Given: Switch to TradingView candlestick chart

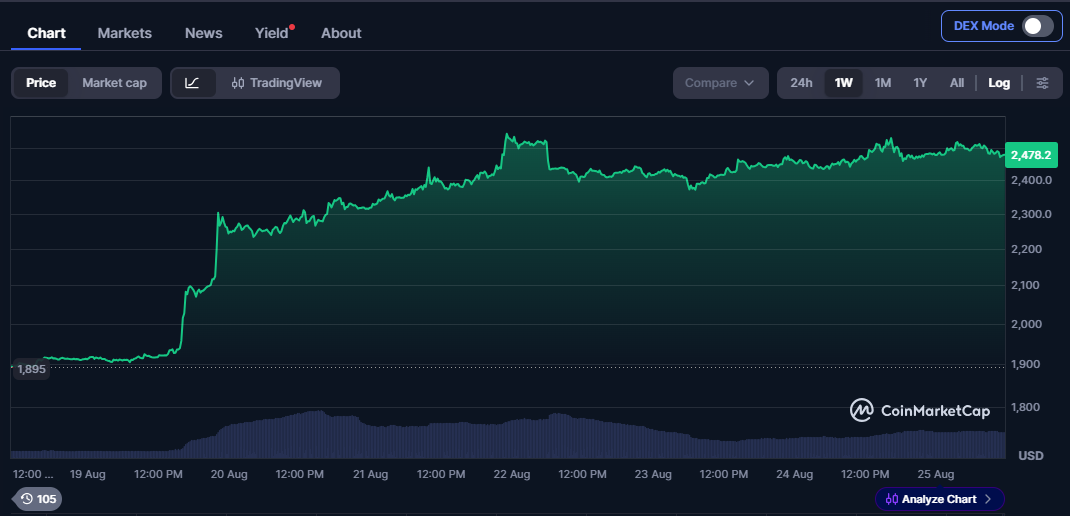Looking at the screenshot, I should (x=277, y=83).
